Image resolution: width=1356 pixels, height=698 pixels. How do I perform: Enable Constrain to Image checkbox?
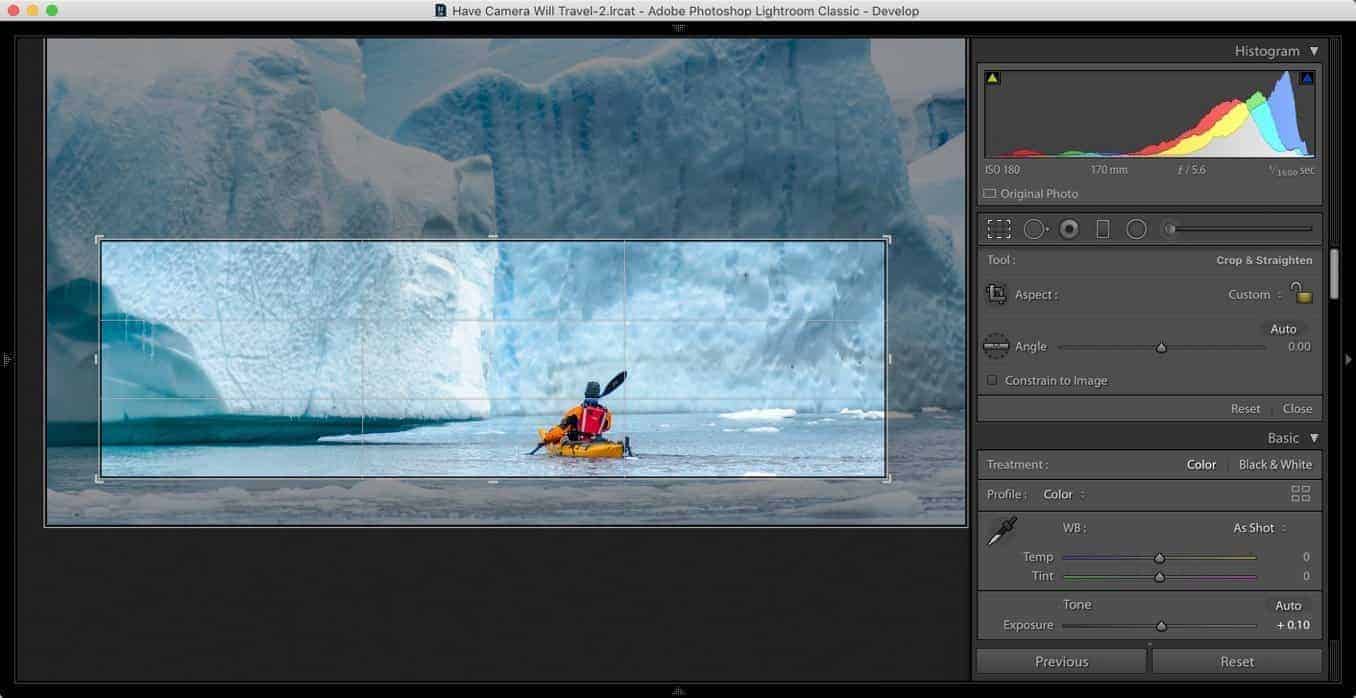click(992, 380)
